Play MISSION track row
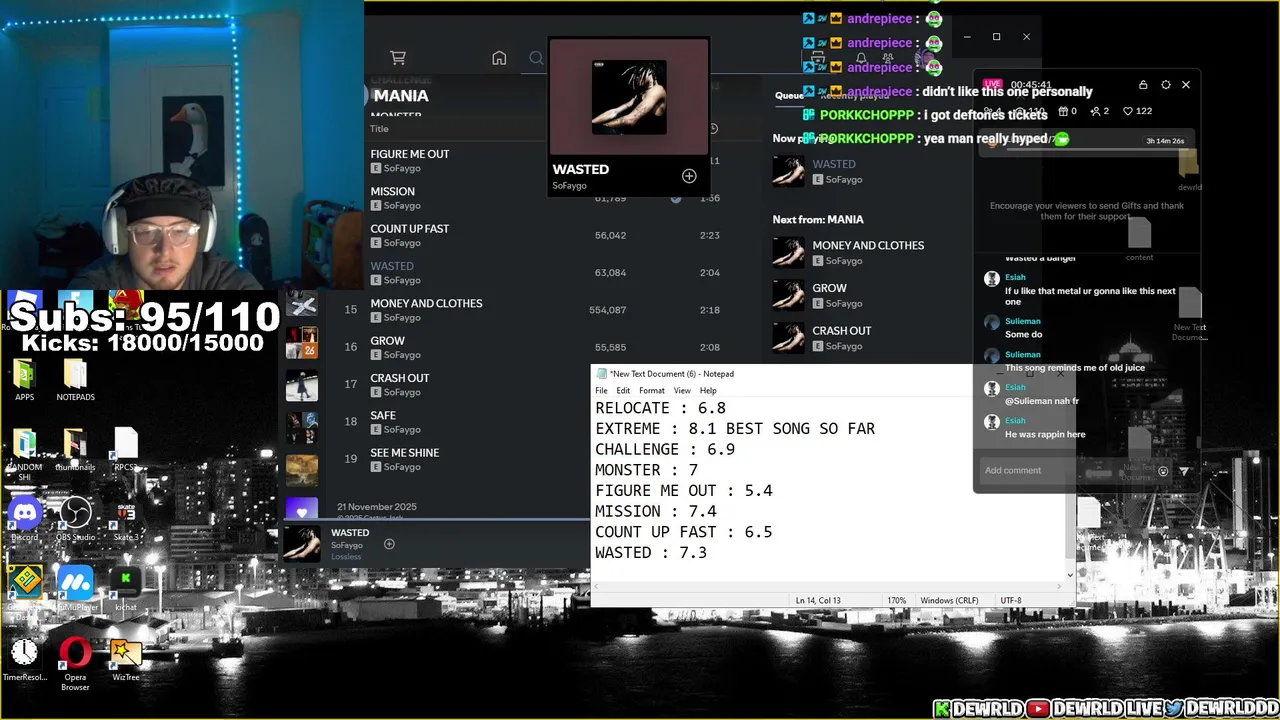1280x720 pixels. click(x=545, y=198)
